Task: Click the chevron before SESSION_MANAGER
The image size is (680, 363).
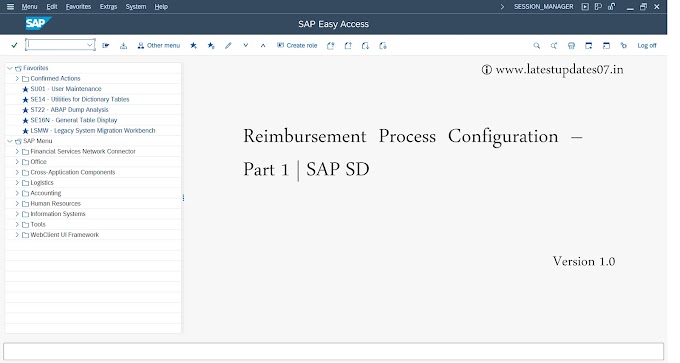Action: pyautogui.click(x=502, y=7)
